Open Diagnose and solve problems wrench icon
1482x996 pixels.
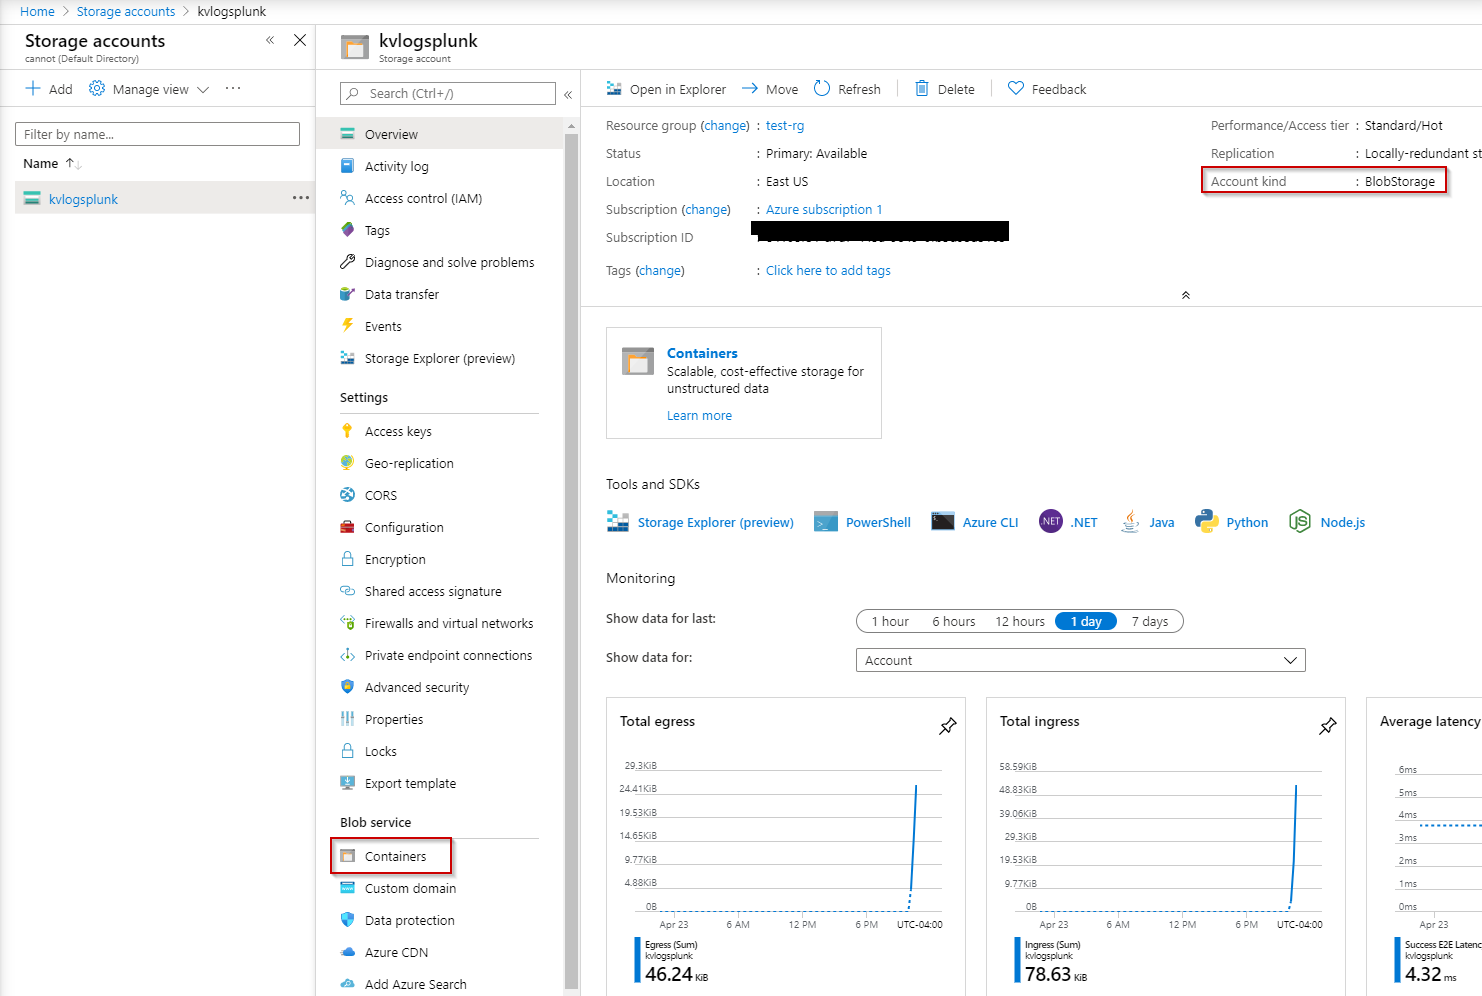point(347,262)
